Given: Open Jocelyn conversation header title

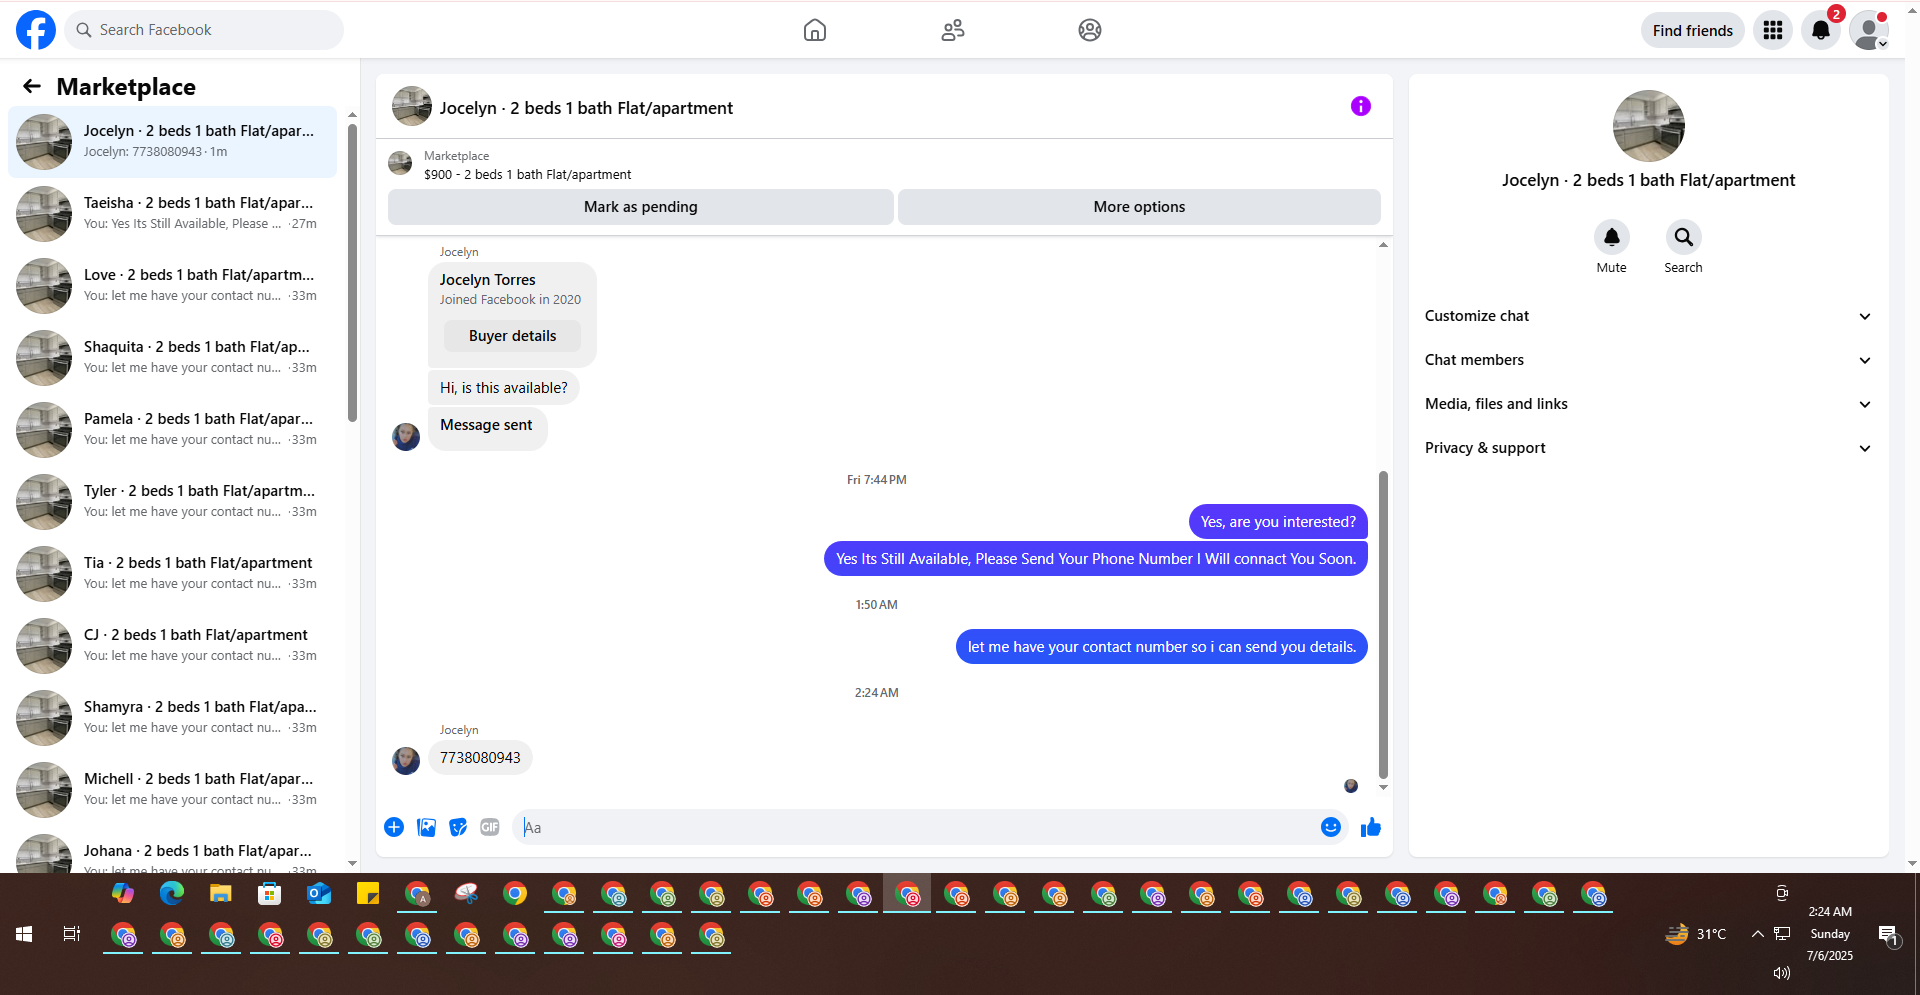Looking at the screenshot, I should tap(586, 108).
